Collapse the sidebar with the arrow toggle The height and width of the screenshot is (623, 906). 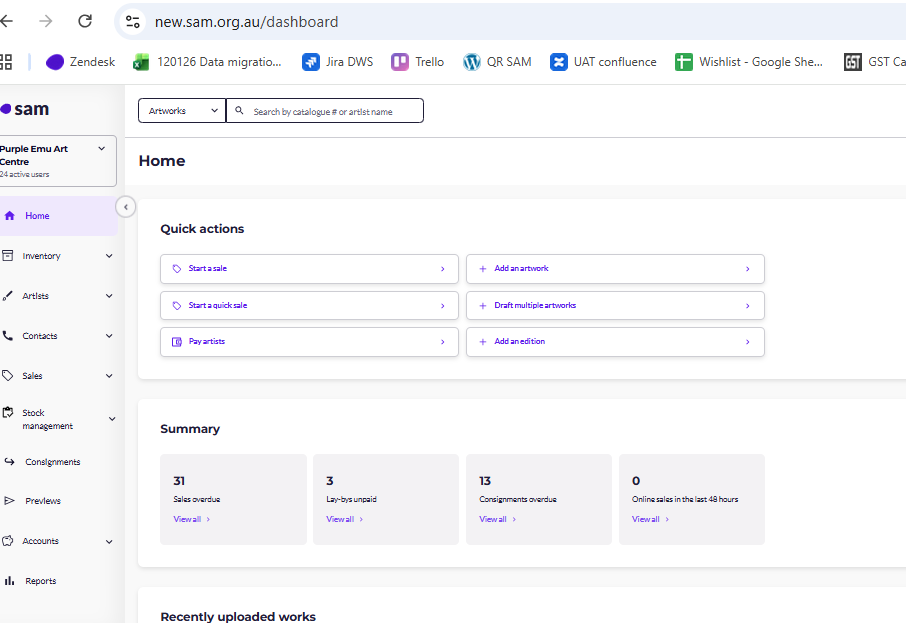pyautogui.click(x=125, y=207)
